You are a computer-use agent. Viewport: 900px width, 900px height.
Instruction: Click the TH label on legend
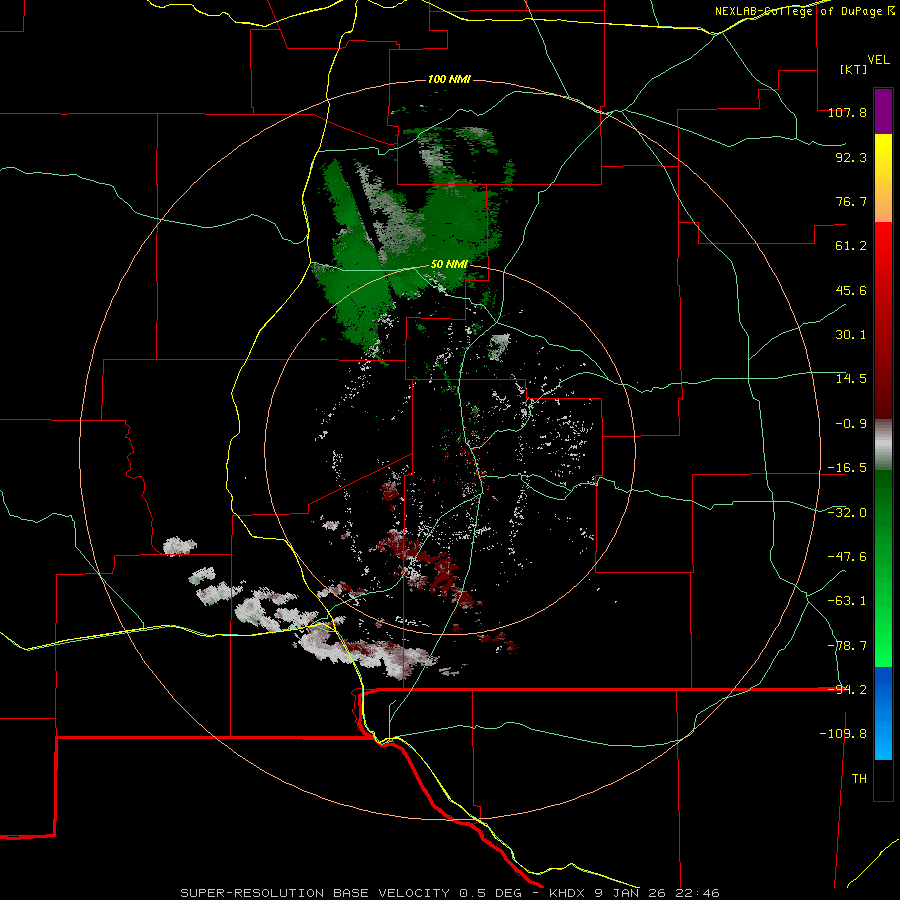coord(859,779)
